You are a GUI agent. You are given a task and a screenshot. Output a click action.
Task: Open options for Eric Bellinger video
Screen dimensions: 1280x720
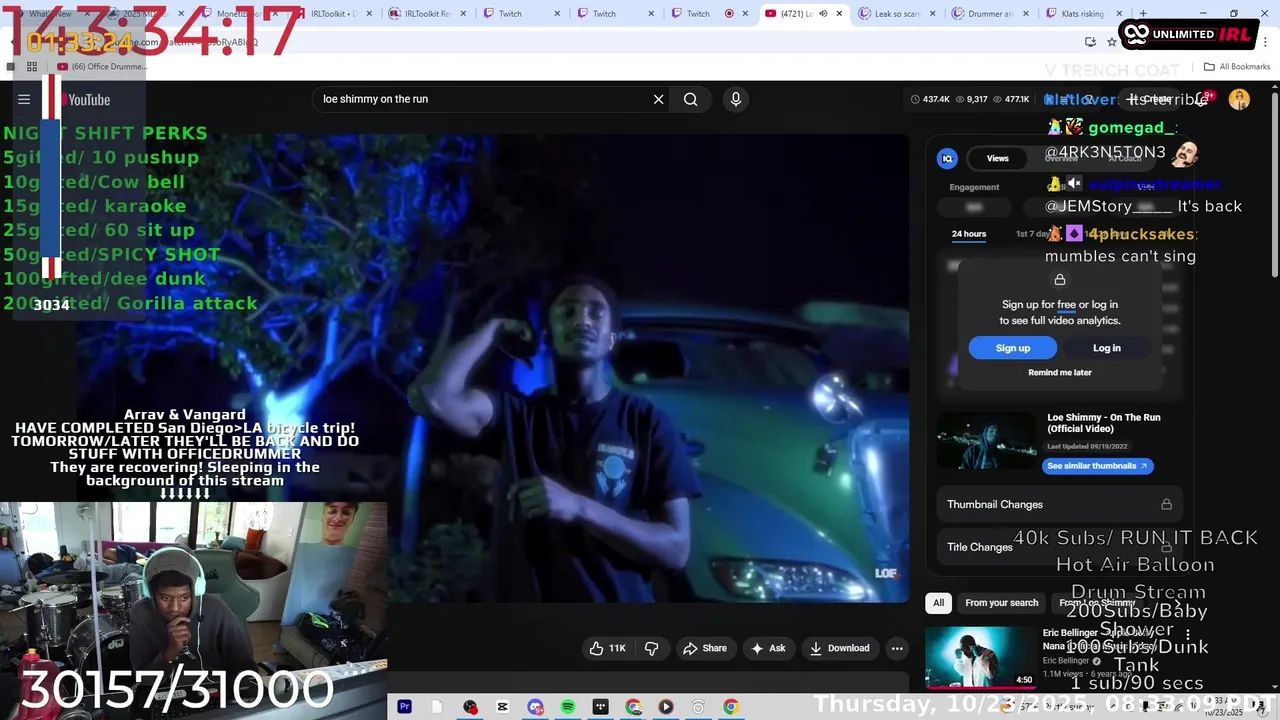coord(1188,635)
